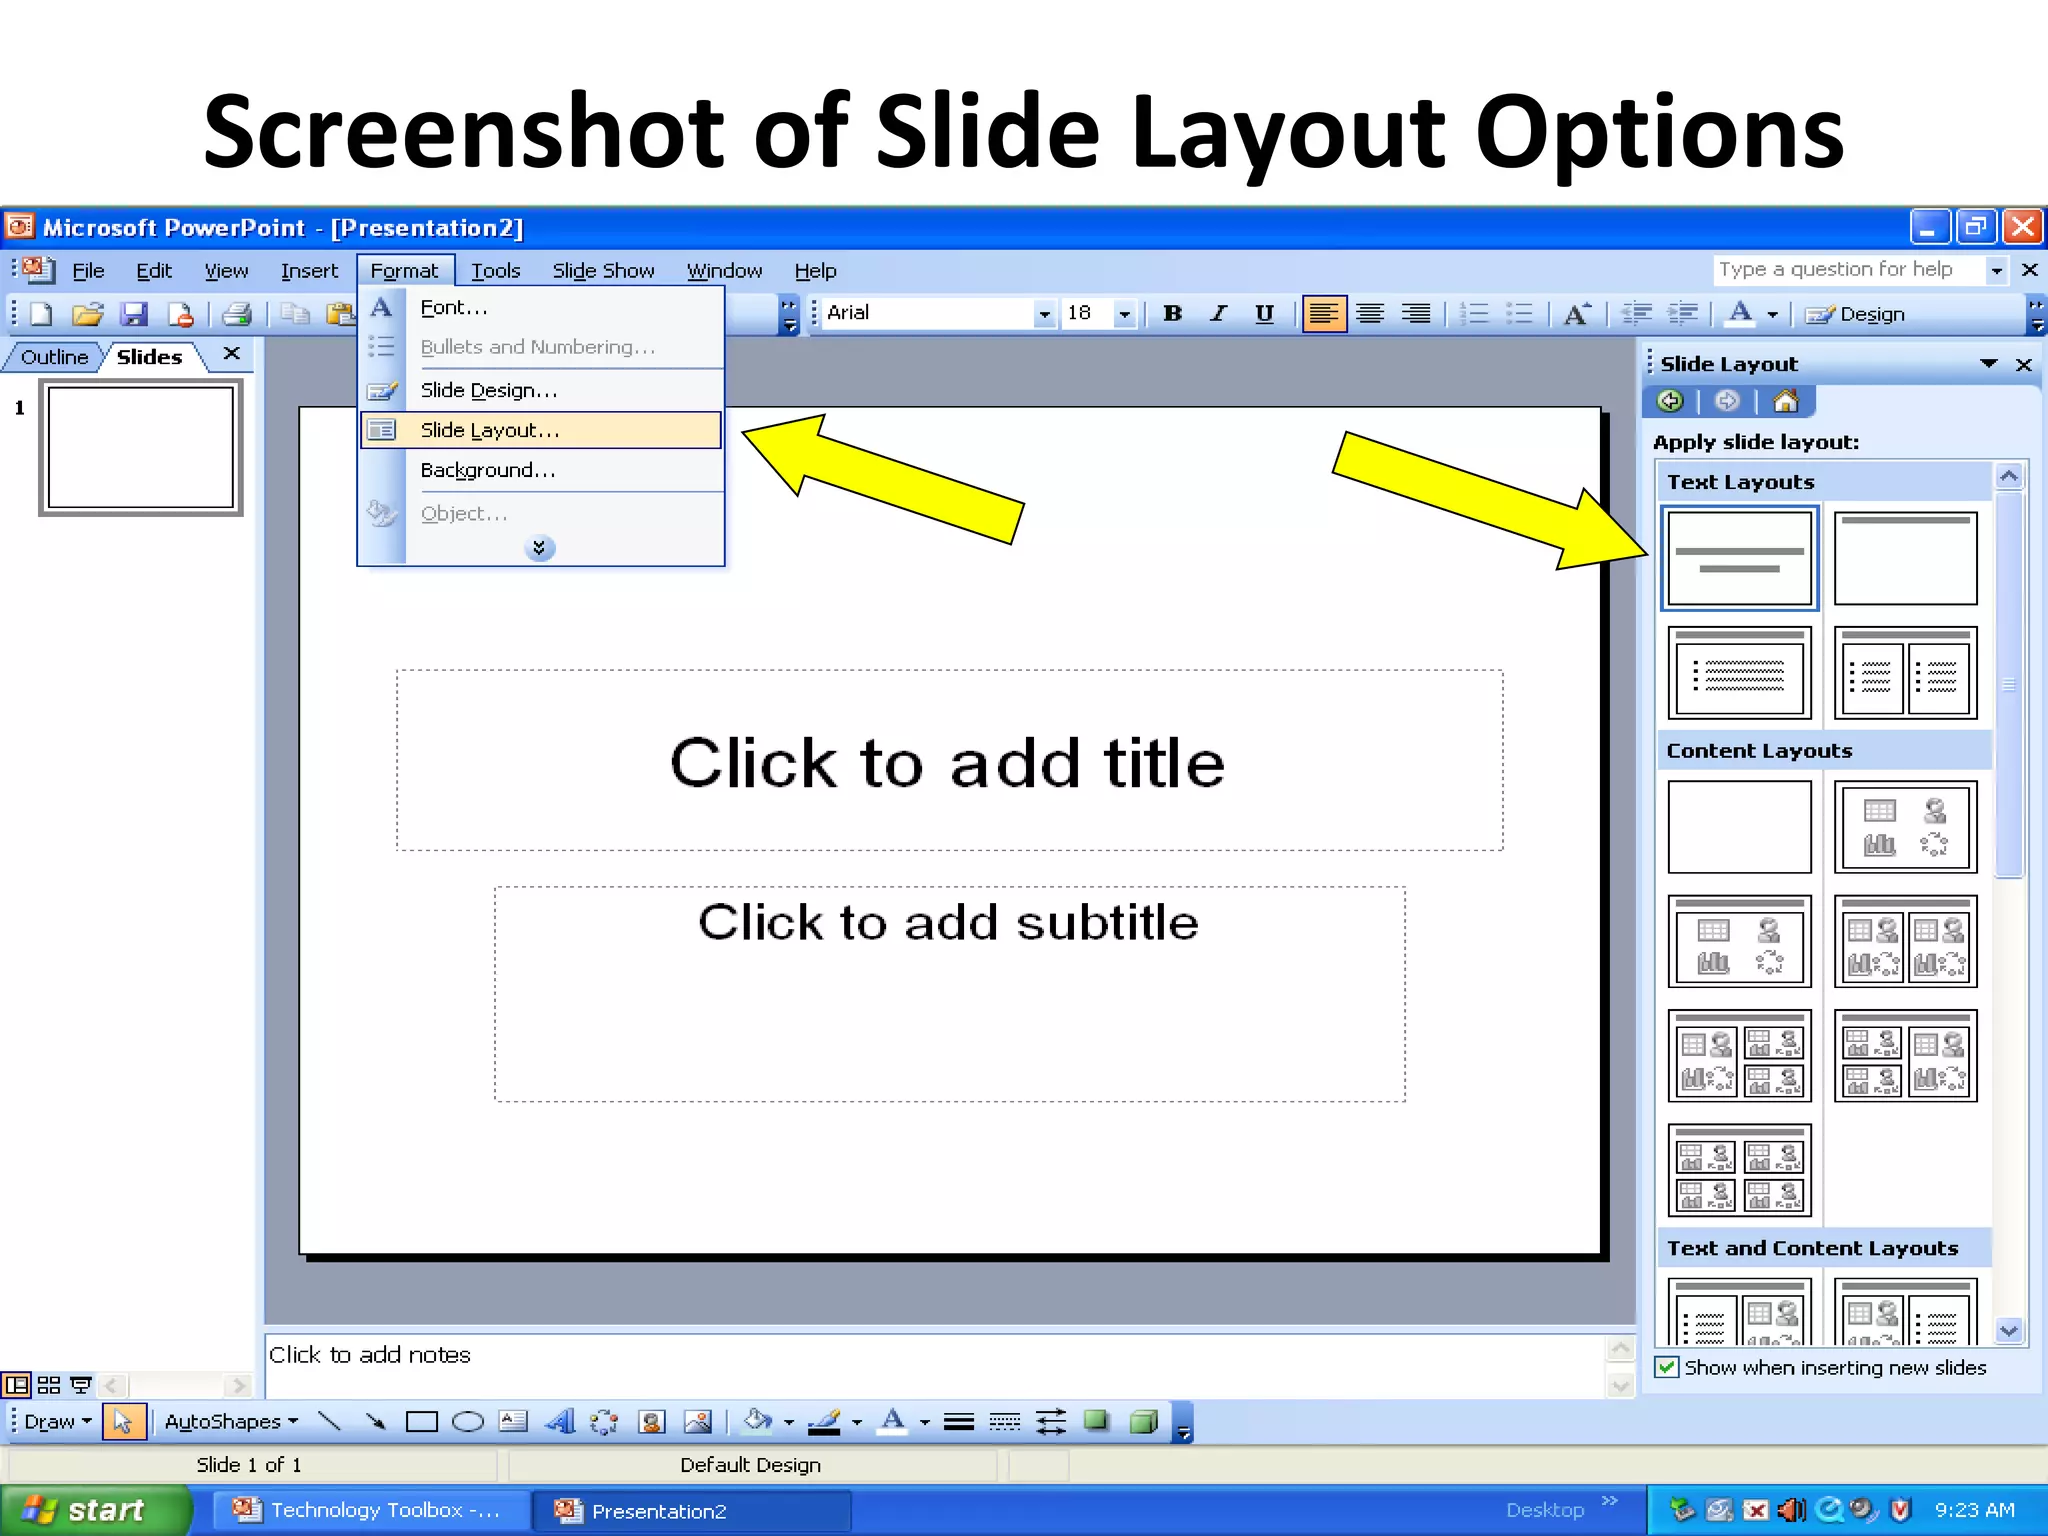Click the Design toolbar button

[1856, 314]
